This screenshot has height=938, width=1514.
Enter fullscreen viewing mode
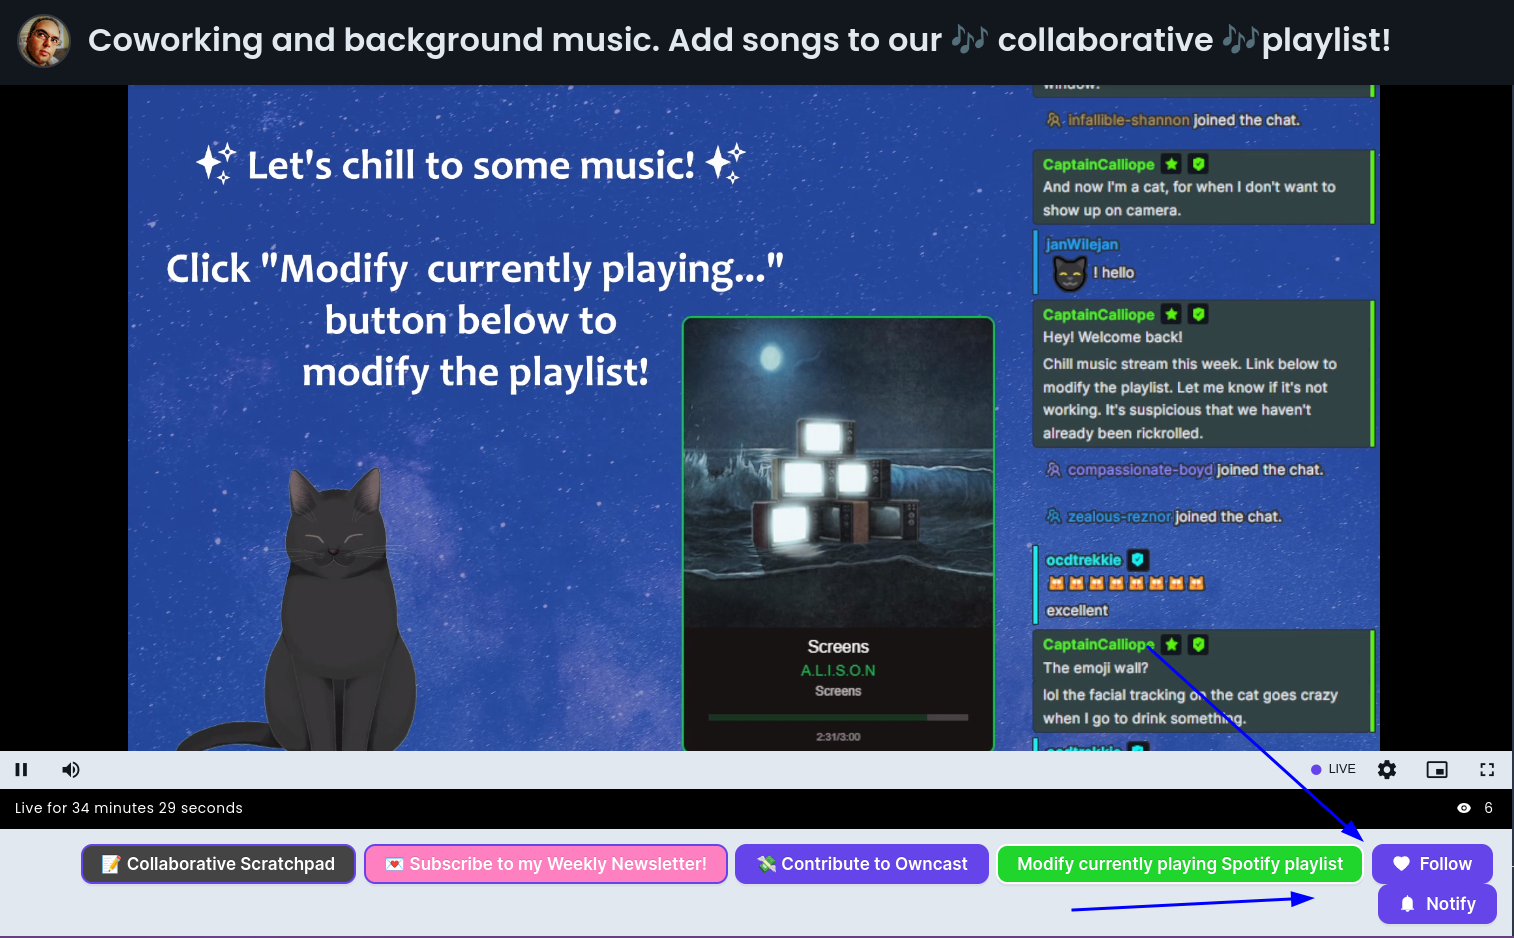pyautogui.click(x=1487, y=769)
